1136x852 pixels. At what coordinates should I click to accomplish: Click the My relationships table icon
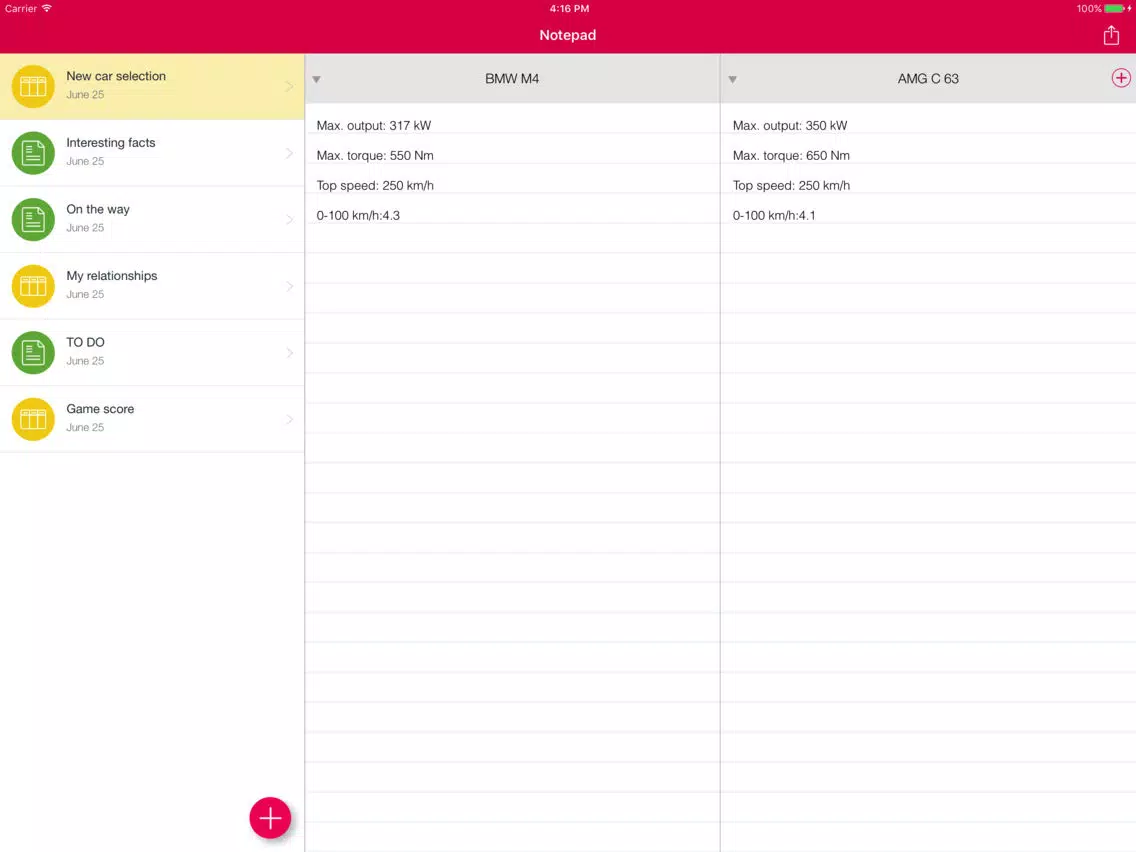(x=33, y=286)
